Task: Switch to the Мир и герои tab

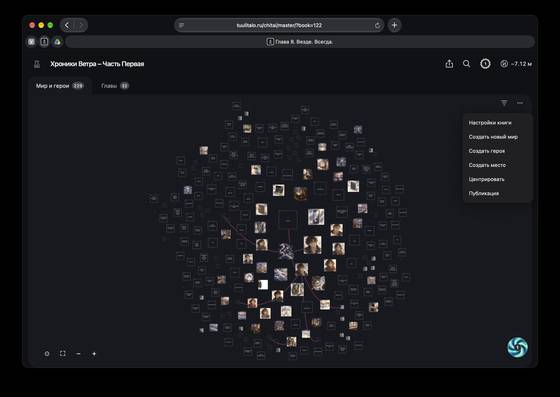Action: pos(60,86)
